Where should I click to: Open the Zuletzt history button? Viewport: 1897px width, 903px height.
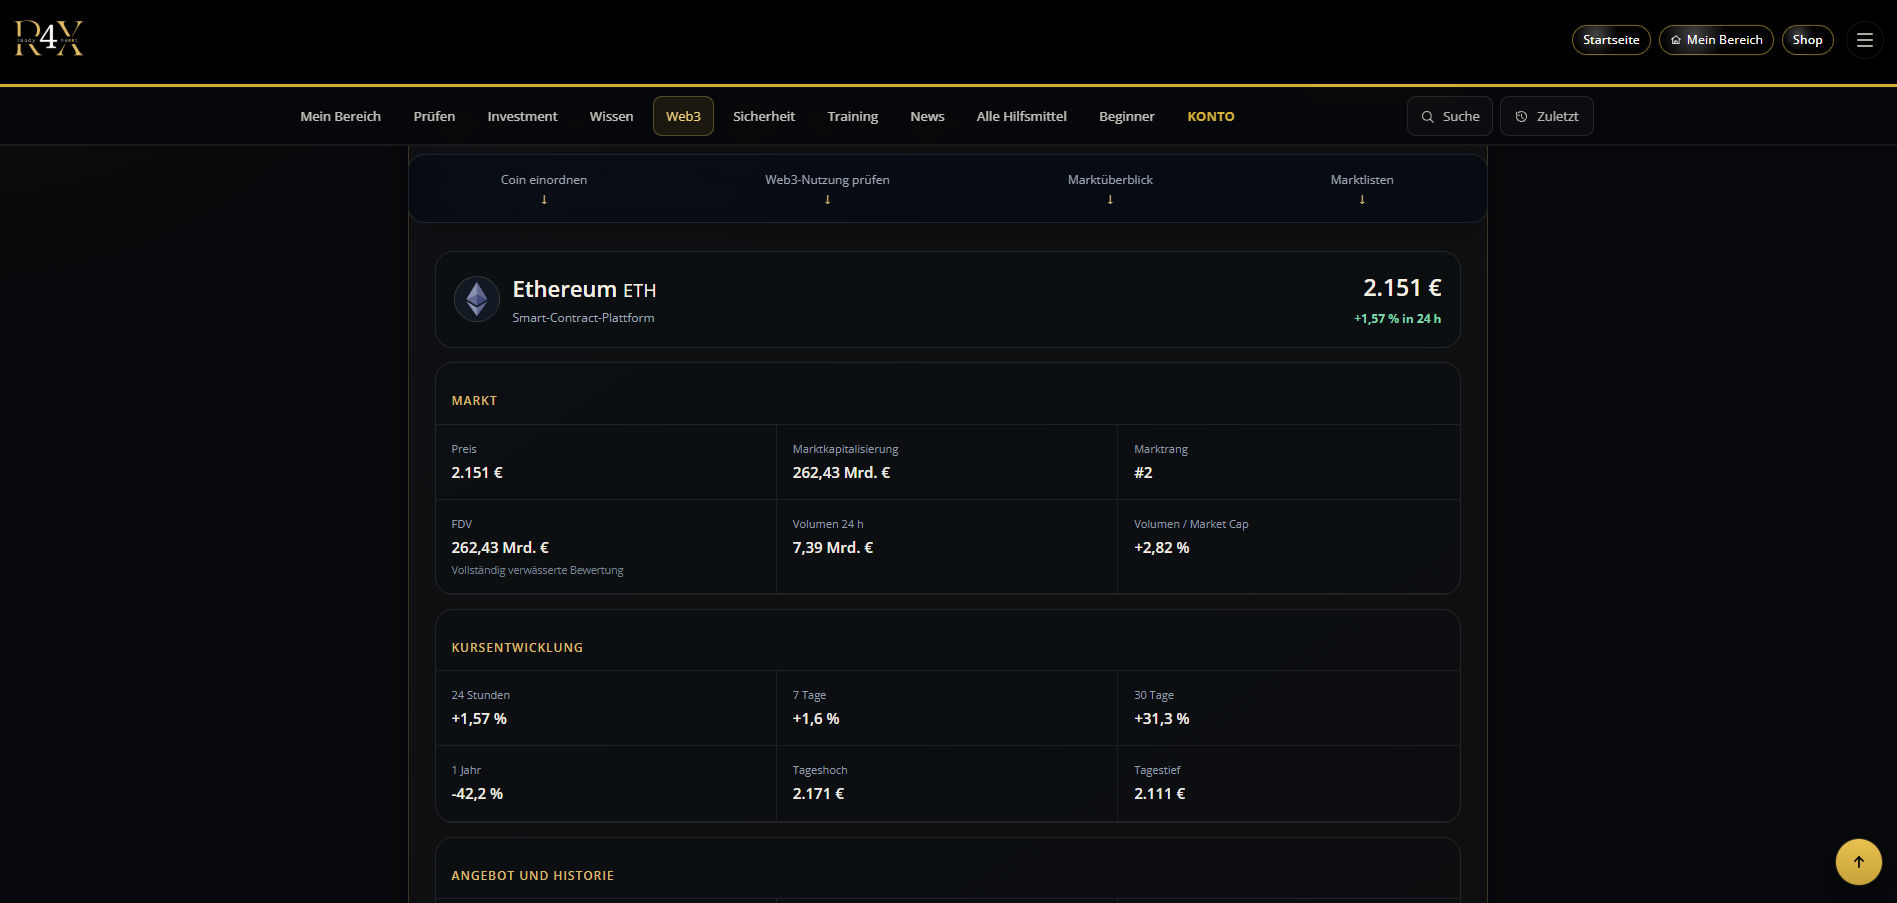[1546, 116]
